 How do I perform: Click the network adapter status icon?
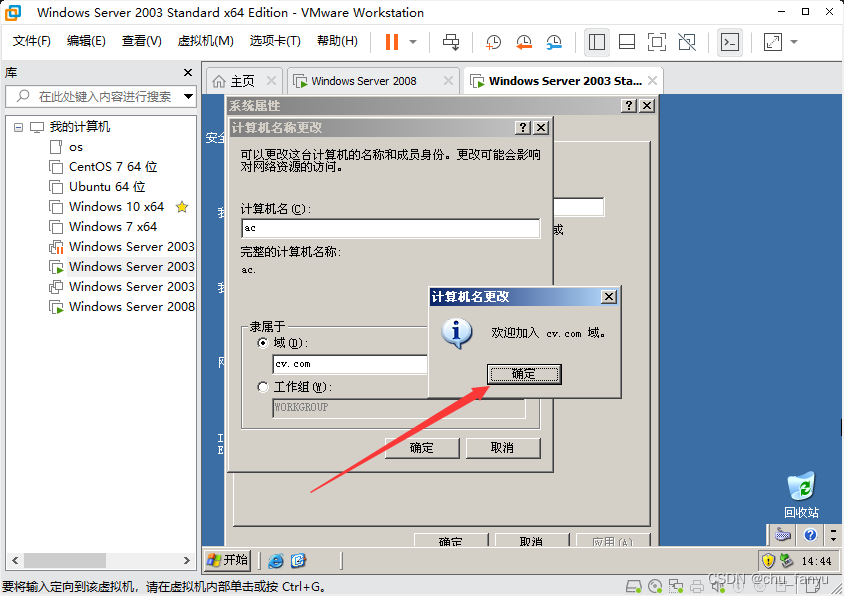[676, 586]
